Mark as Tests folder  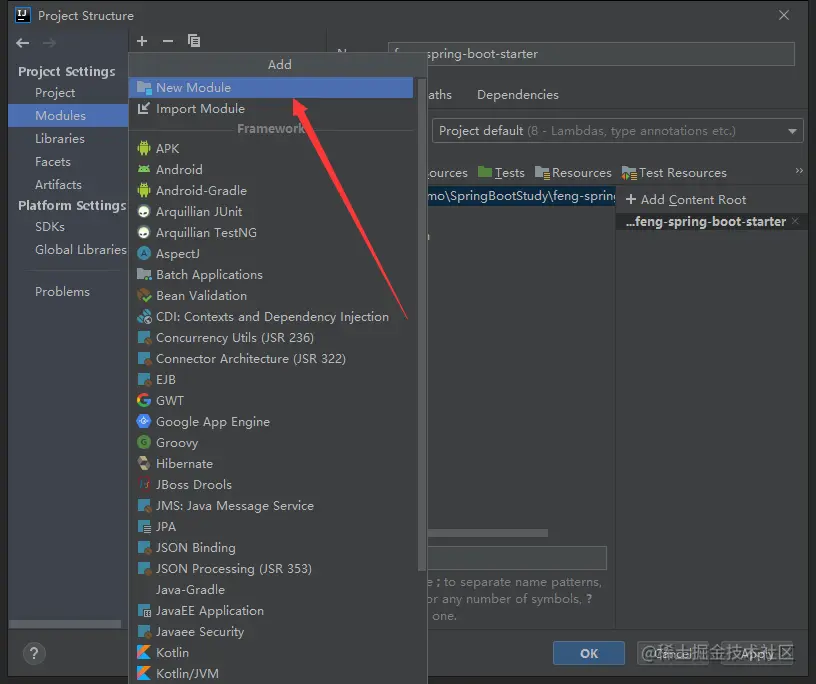[x=501, y=172]
